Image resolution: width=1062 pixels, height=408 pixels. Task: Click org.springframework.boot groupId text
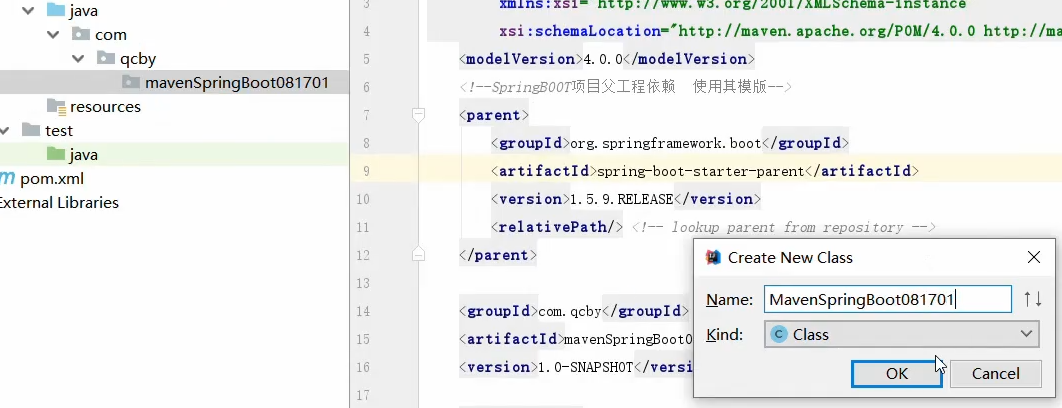point(666,143)
